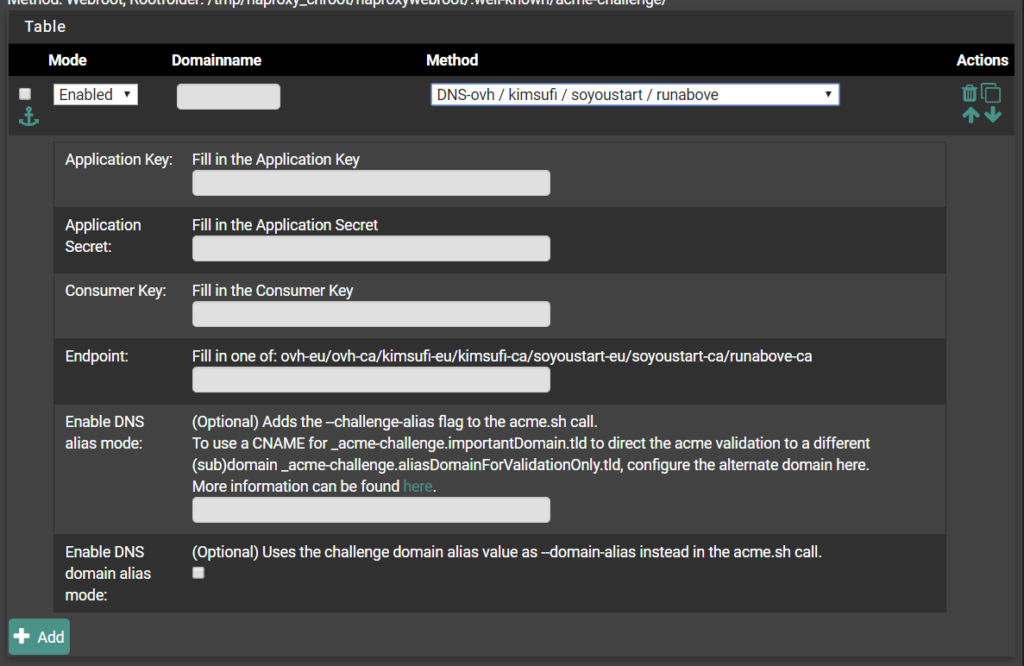The width and height of the screenshot is (1024, 666).
Task: Click the 'Enable DNS alias mode:' label
Action: 104,432
